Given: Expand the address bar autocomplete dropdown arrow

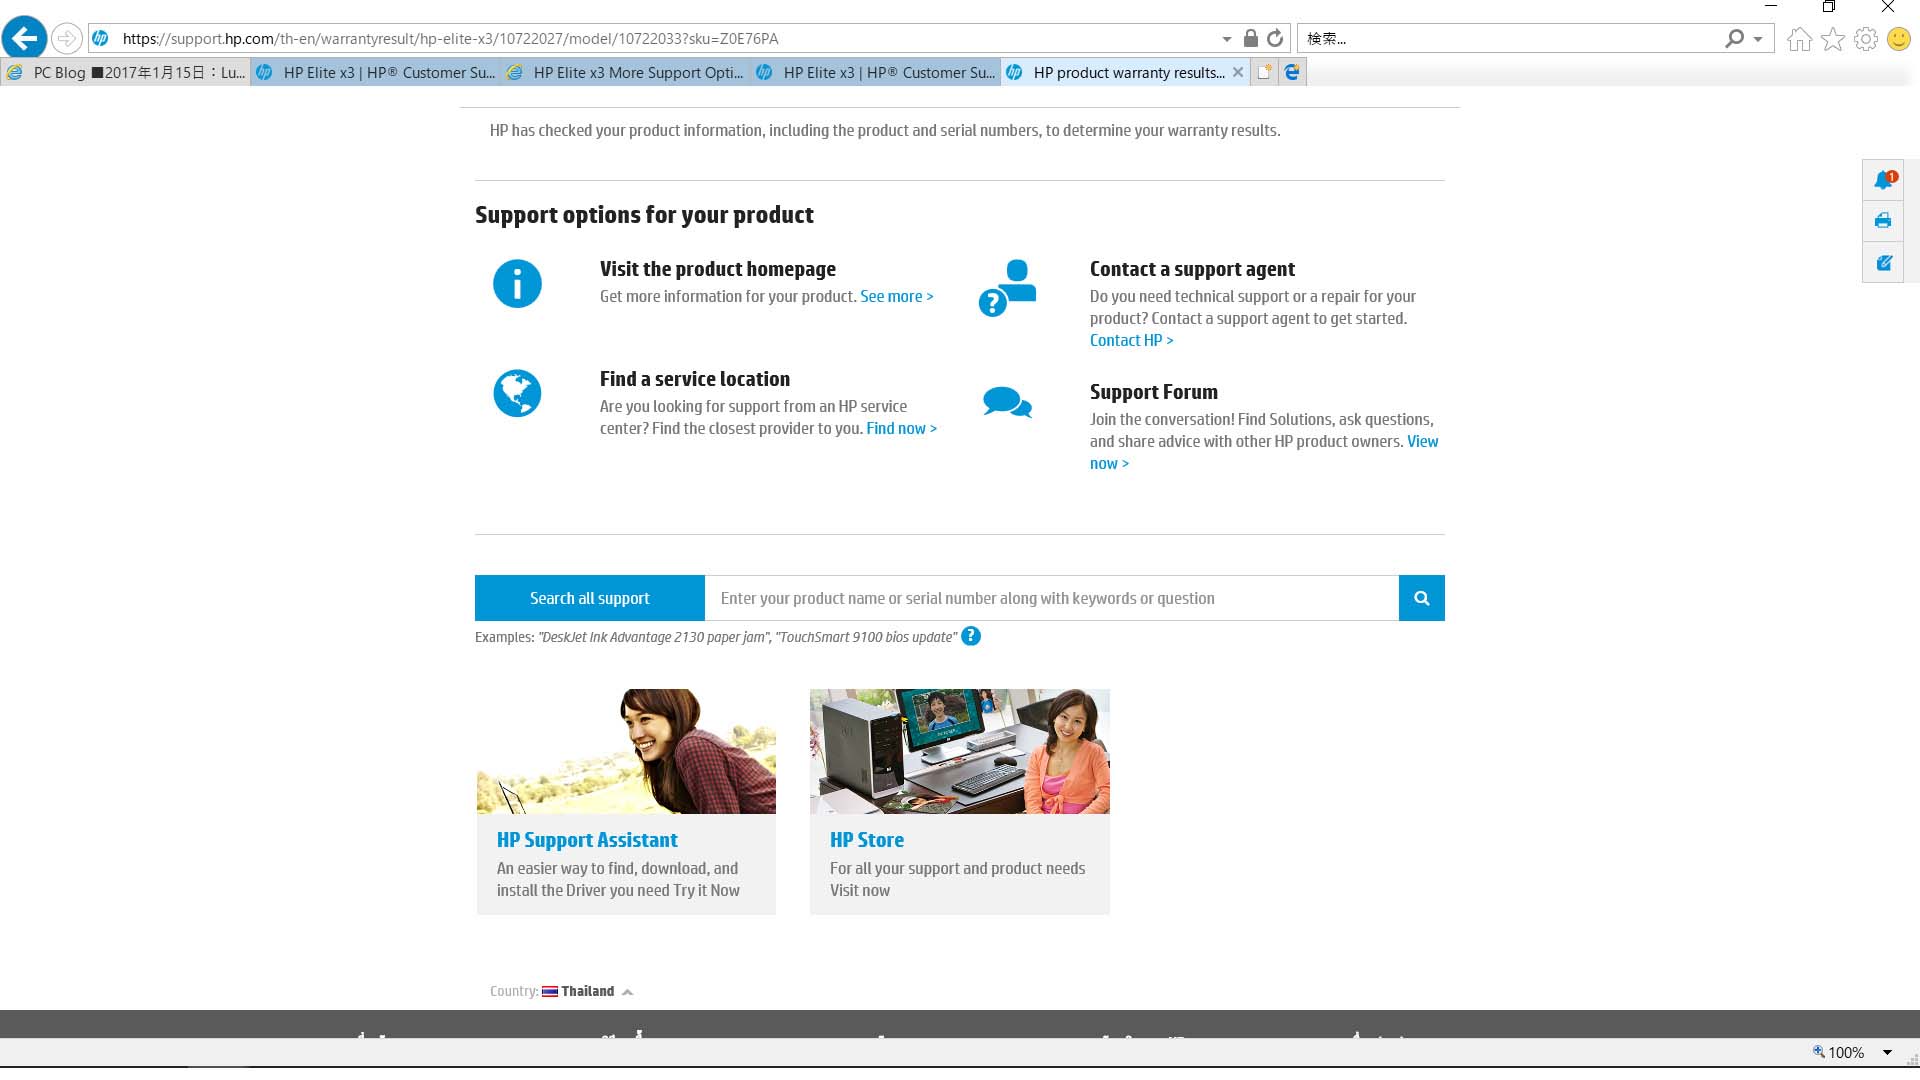Looking at the screenshot, I should coord(1226,39).
